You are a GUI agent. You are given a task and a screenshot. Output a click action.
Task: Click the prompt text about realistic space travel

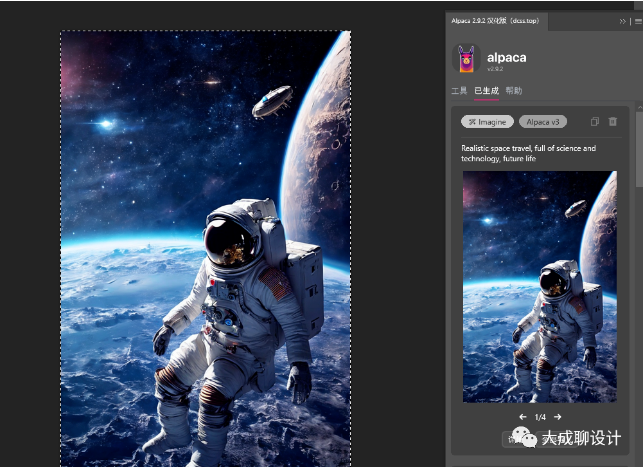point(528,153)
